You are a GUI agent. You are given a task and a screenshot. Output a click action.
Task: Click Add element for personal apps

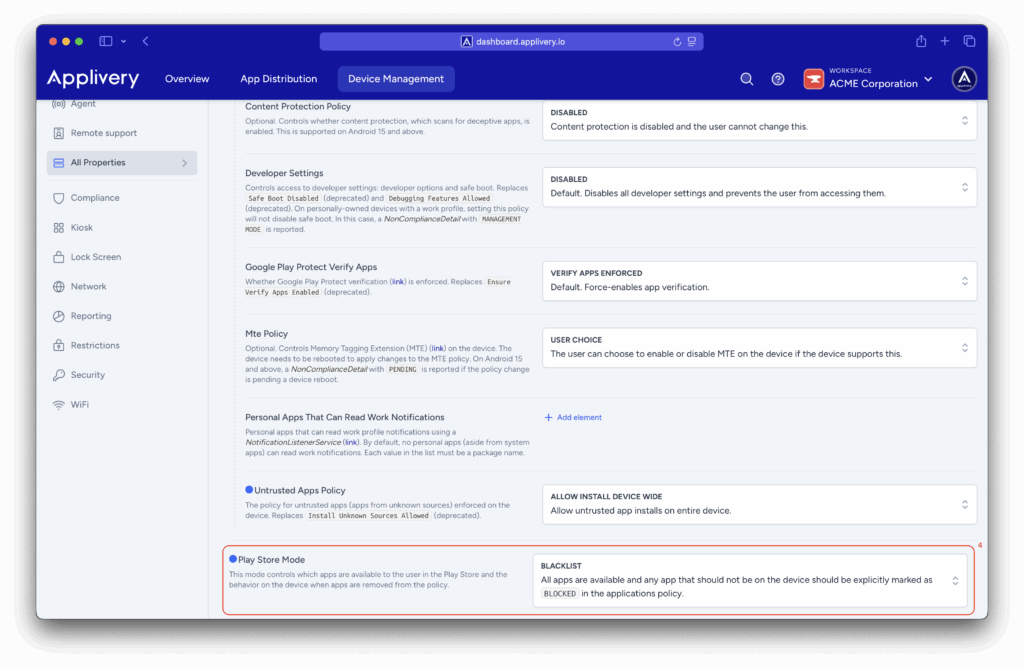[573, 417]
